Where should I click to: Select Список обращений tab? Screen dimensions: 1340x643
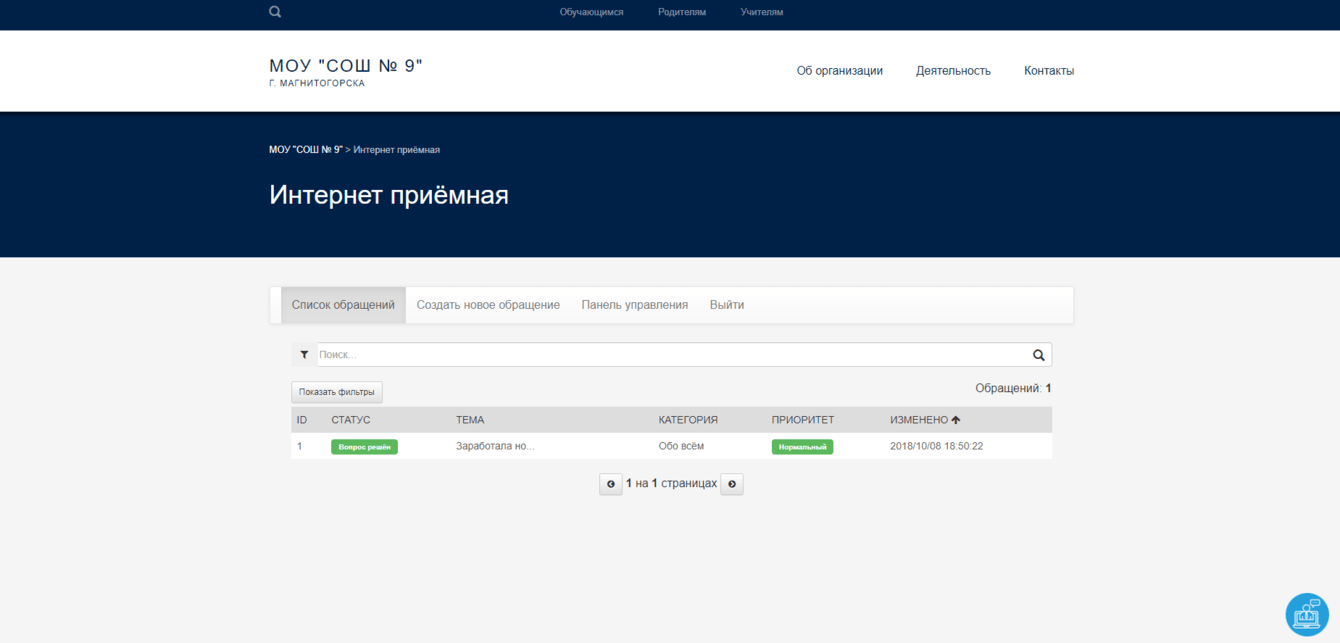pos(343,305)
